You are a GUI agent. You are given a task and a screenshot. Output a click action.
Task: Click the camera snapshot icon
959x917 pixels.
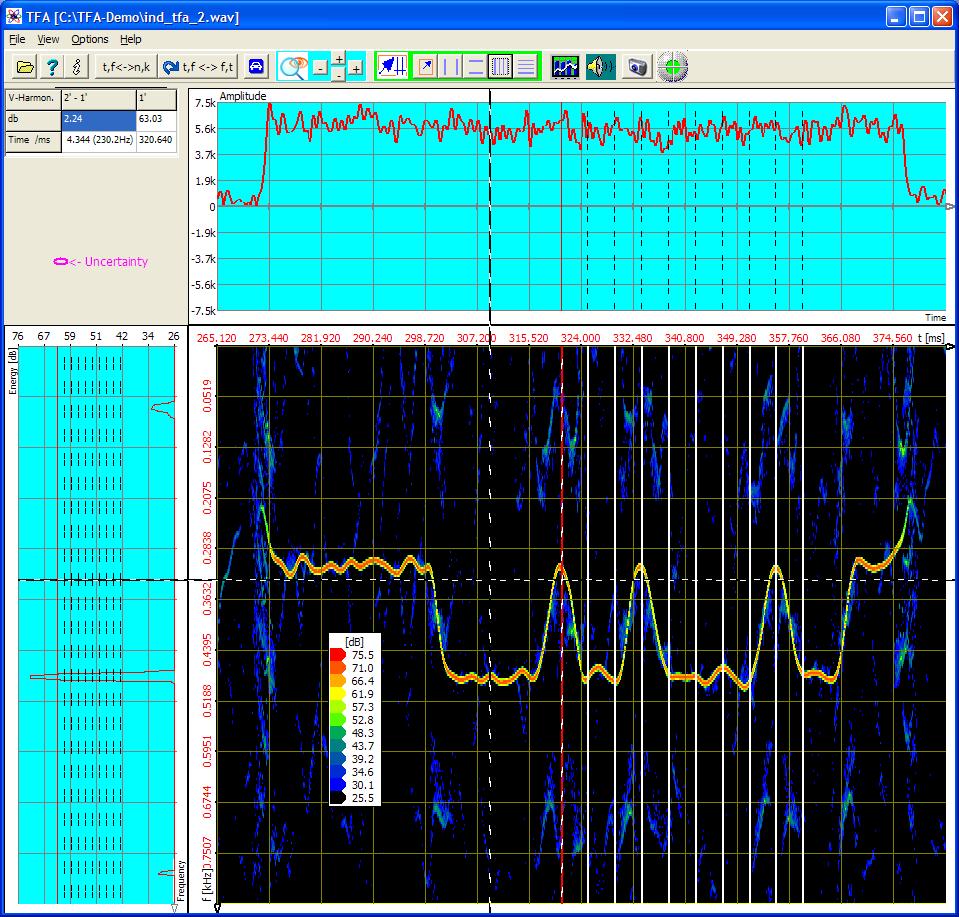[638, 67]
